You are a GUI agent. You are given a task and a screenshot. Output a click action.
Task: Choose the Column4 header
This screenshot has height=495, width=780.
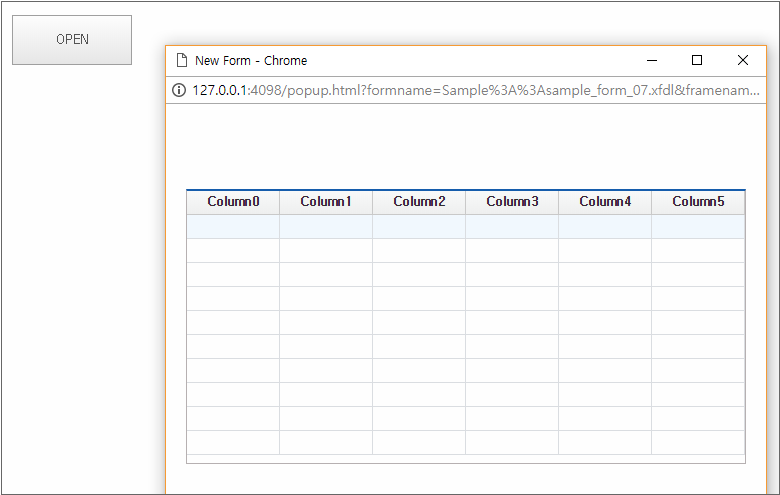point(605,202)
